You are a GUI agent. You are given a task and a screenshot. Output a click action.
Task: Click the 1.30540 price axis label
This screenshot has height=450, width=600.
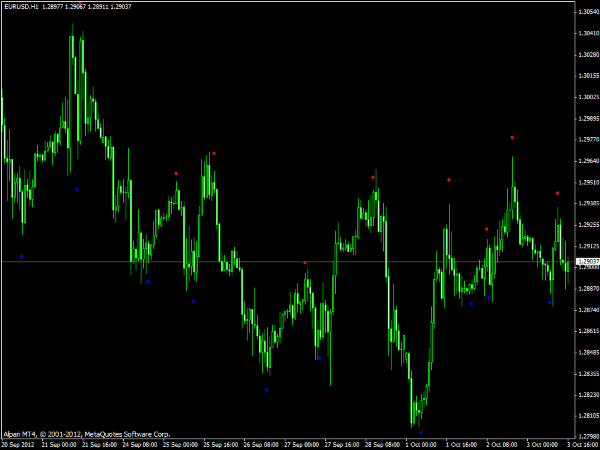pyautogui.click(x=589, y=12)
